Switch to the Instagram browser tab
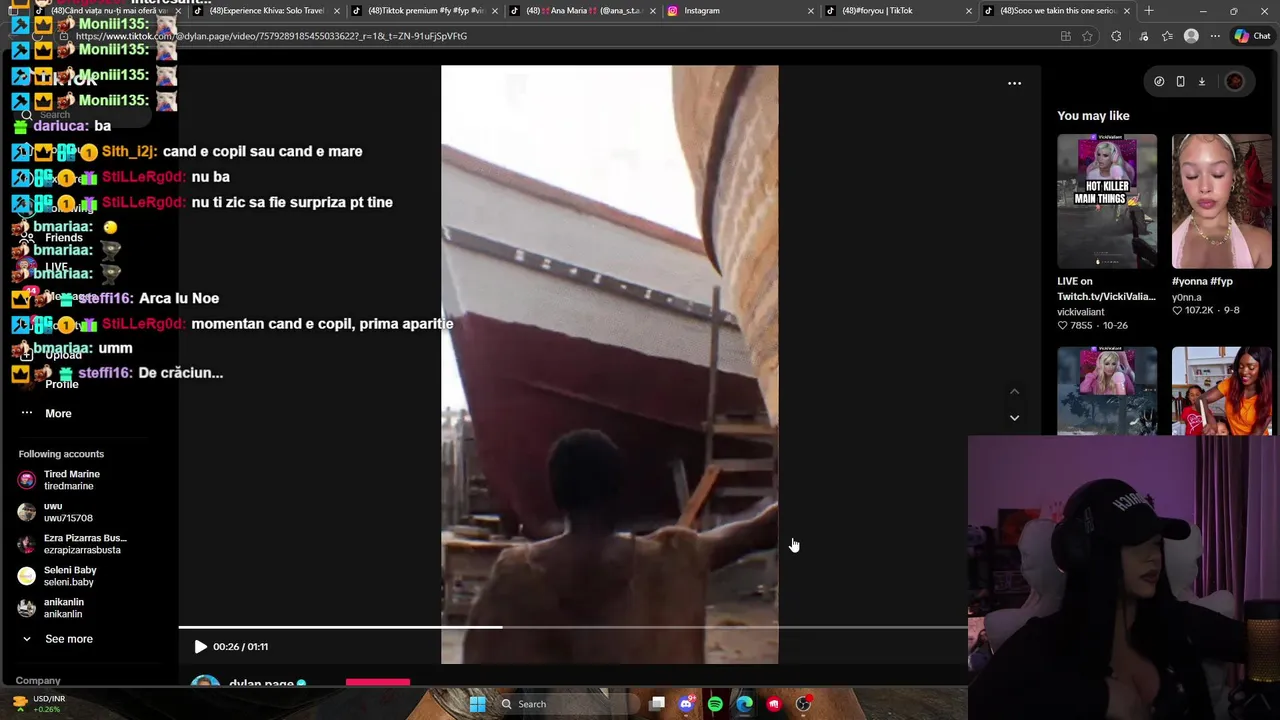 pyautogui.click(x=741, y=11)
